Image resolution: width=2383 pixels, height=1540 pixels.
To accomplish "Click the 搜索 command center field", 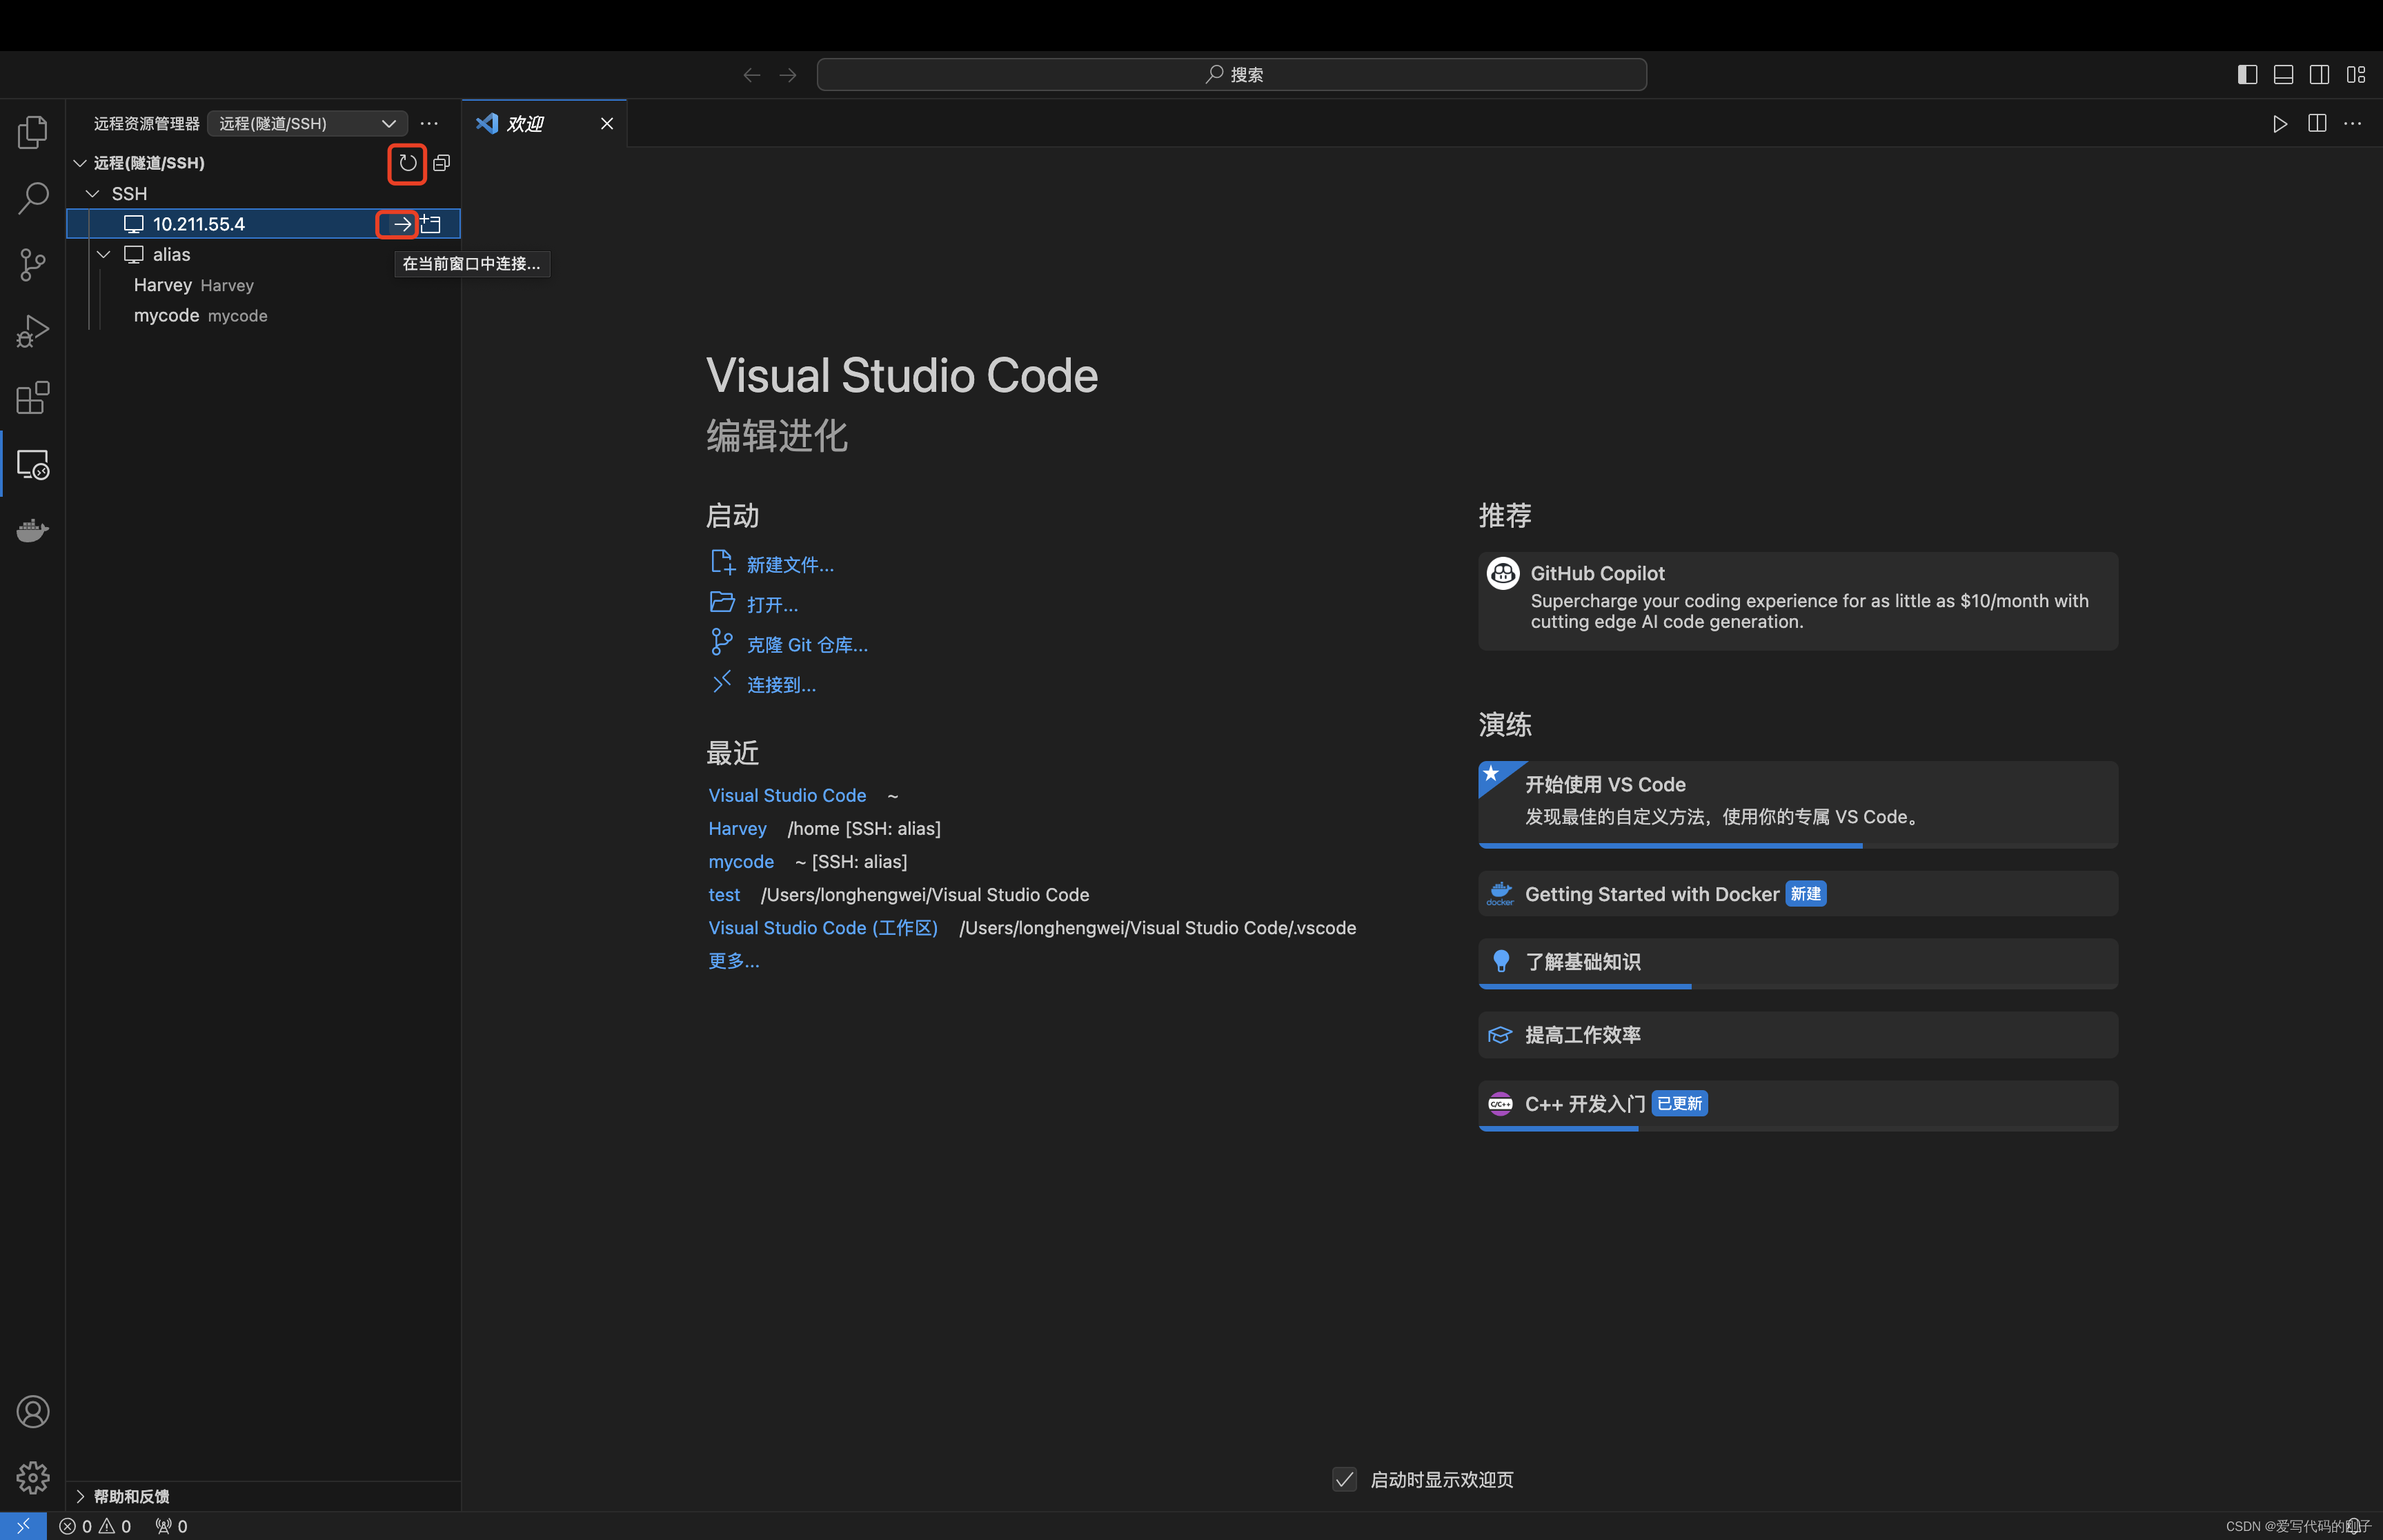I will 1231,75.
